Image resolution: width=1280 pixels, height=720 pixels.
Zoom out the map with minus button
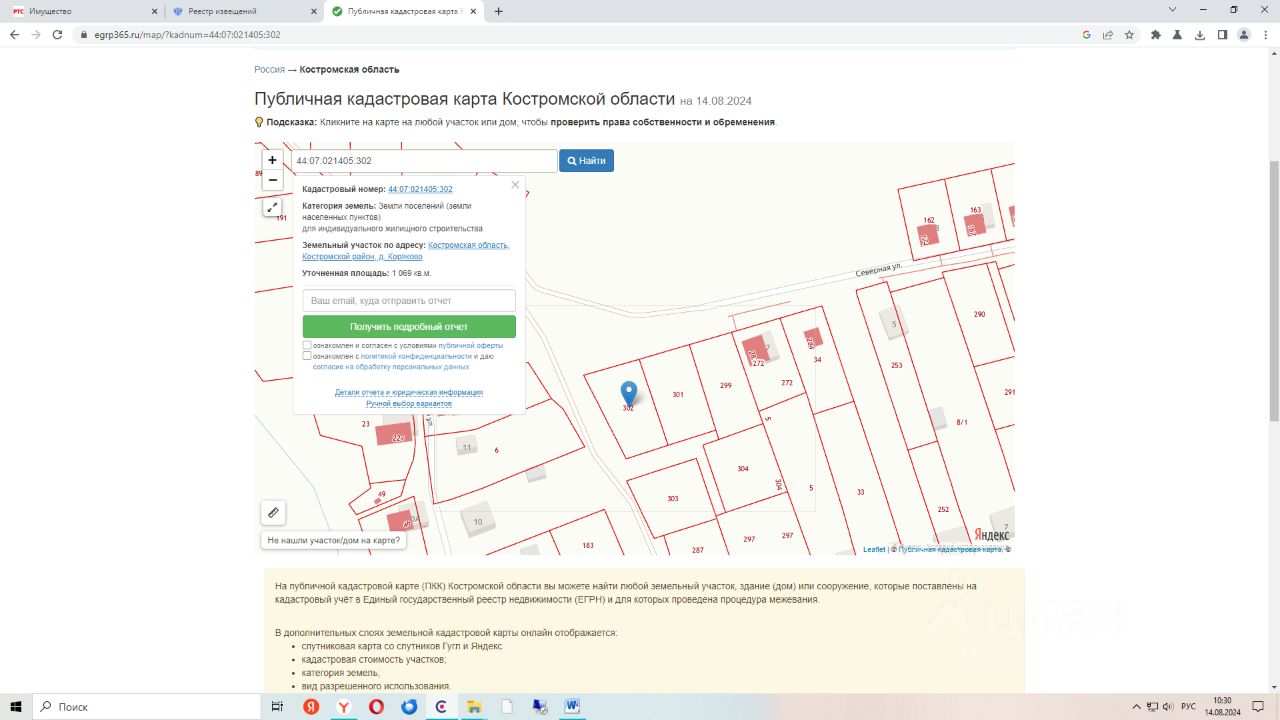pyautogui.click(x=272, y=180)
